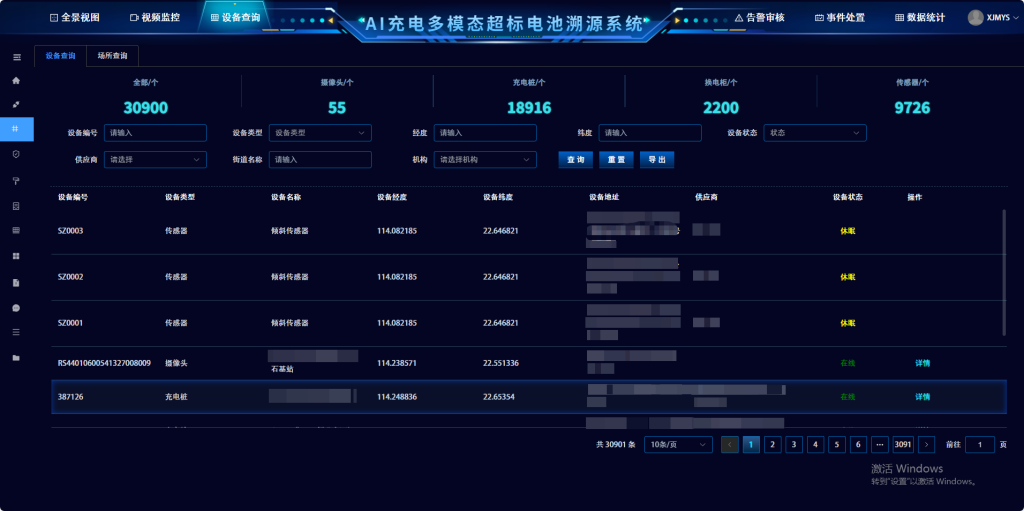This screenshot has height=511, width=1024.
Task: Click the hamburger menu icon in sidebar
Action: pos(16,58)
